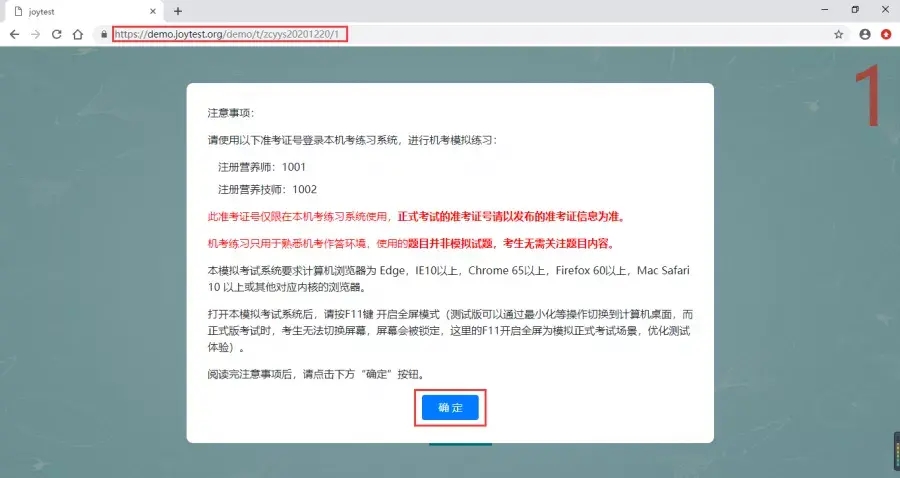Click the colored widget on right edge
The height and width of the screenshot is (478, 900).
895,451
